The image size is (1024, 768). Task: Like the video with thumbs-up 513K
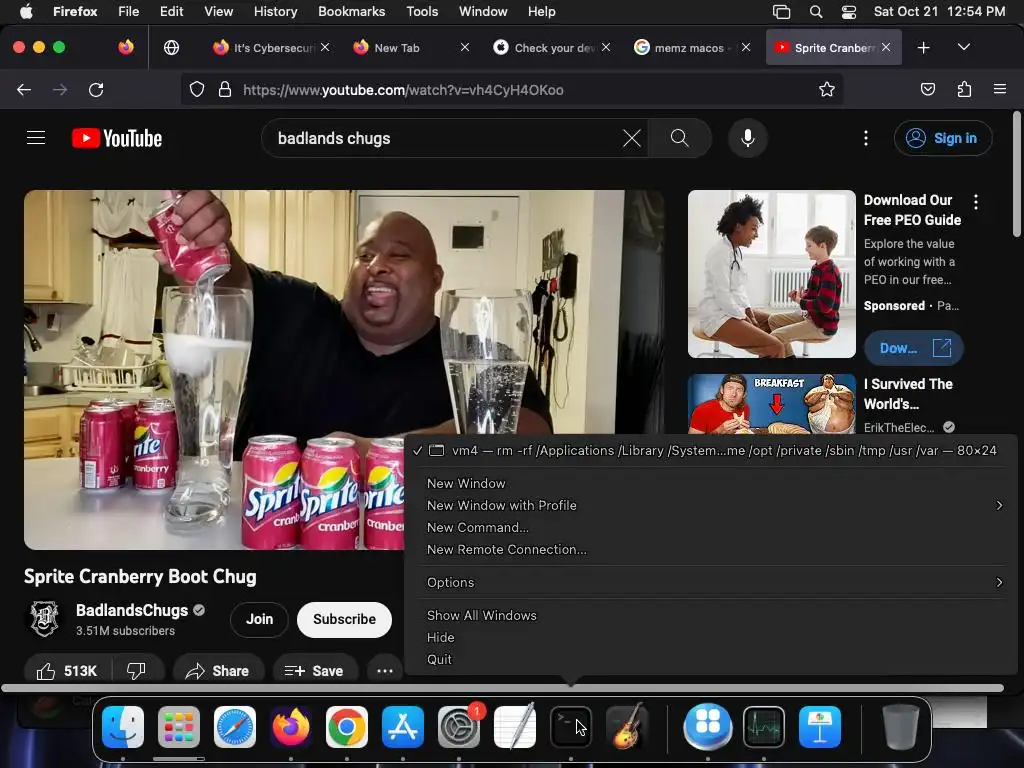(x=67, y=671)
